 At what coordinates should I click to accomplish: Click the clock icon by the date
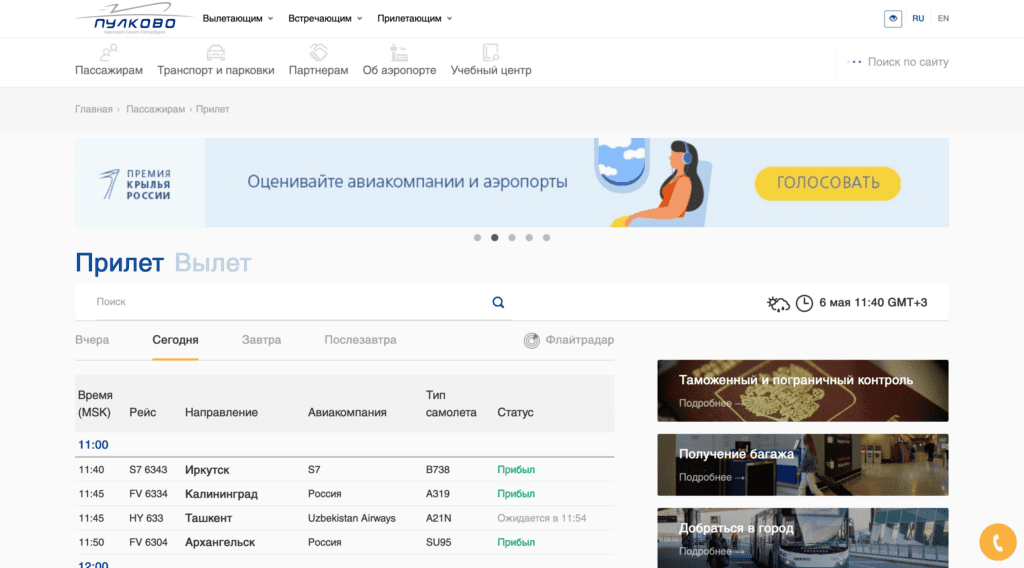click(804, 303)
